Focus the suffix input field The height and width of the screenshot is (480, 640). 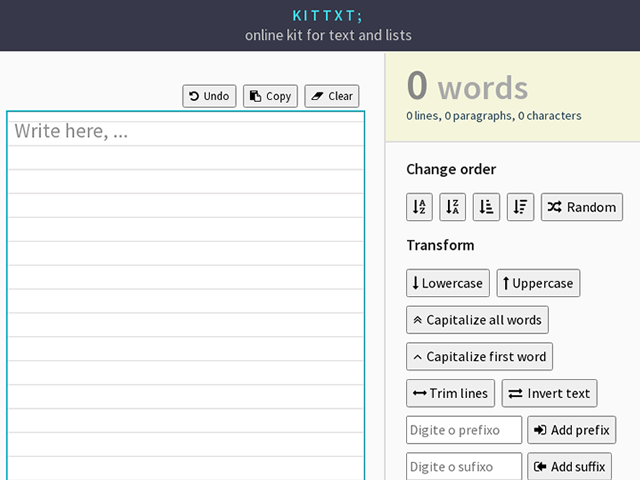pos(464,466)
